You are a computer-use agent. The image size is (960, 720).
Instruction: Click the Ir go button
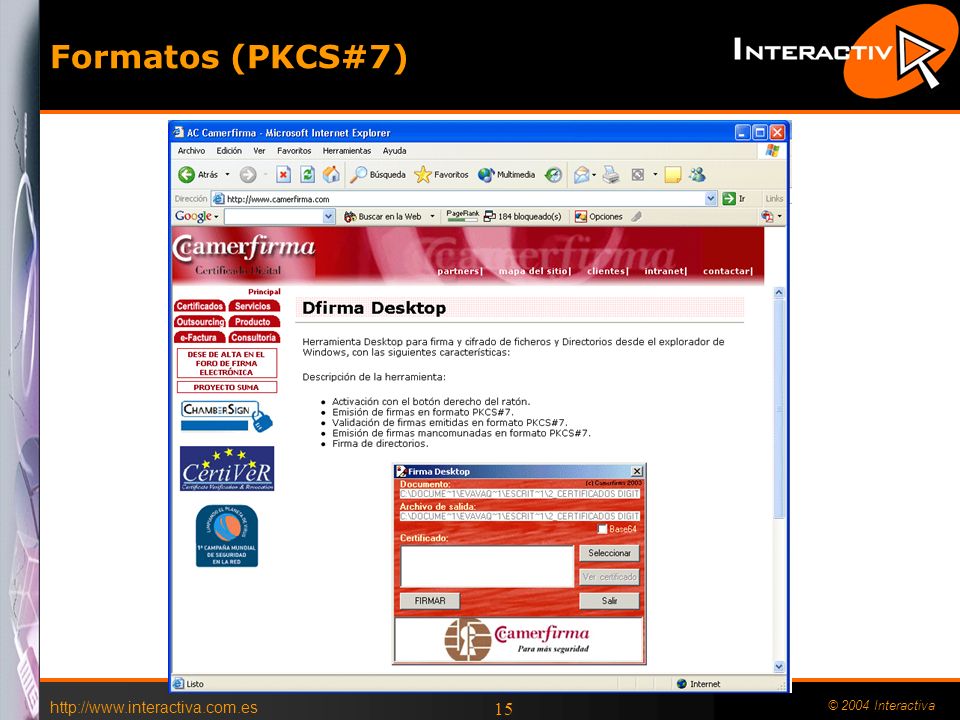(734, 198)
